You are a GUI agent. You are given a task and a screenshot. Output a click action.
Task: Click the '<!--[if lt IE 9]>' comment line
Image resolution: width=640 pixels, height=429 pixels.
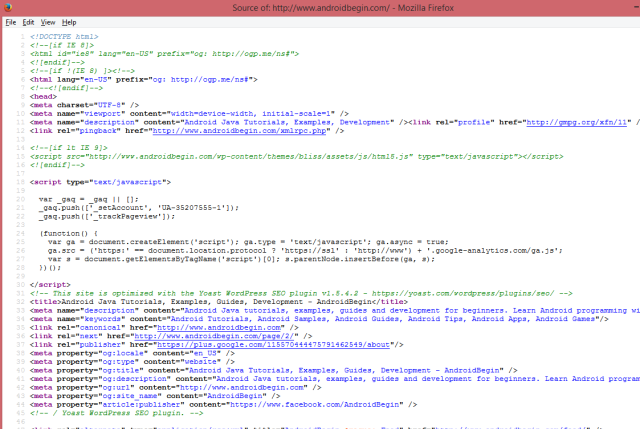click(x=69, y=148)
